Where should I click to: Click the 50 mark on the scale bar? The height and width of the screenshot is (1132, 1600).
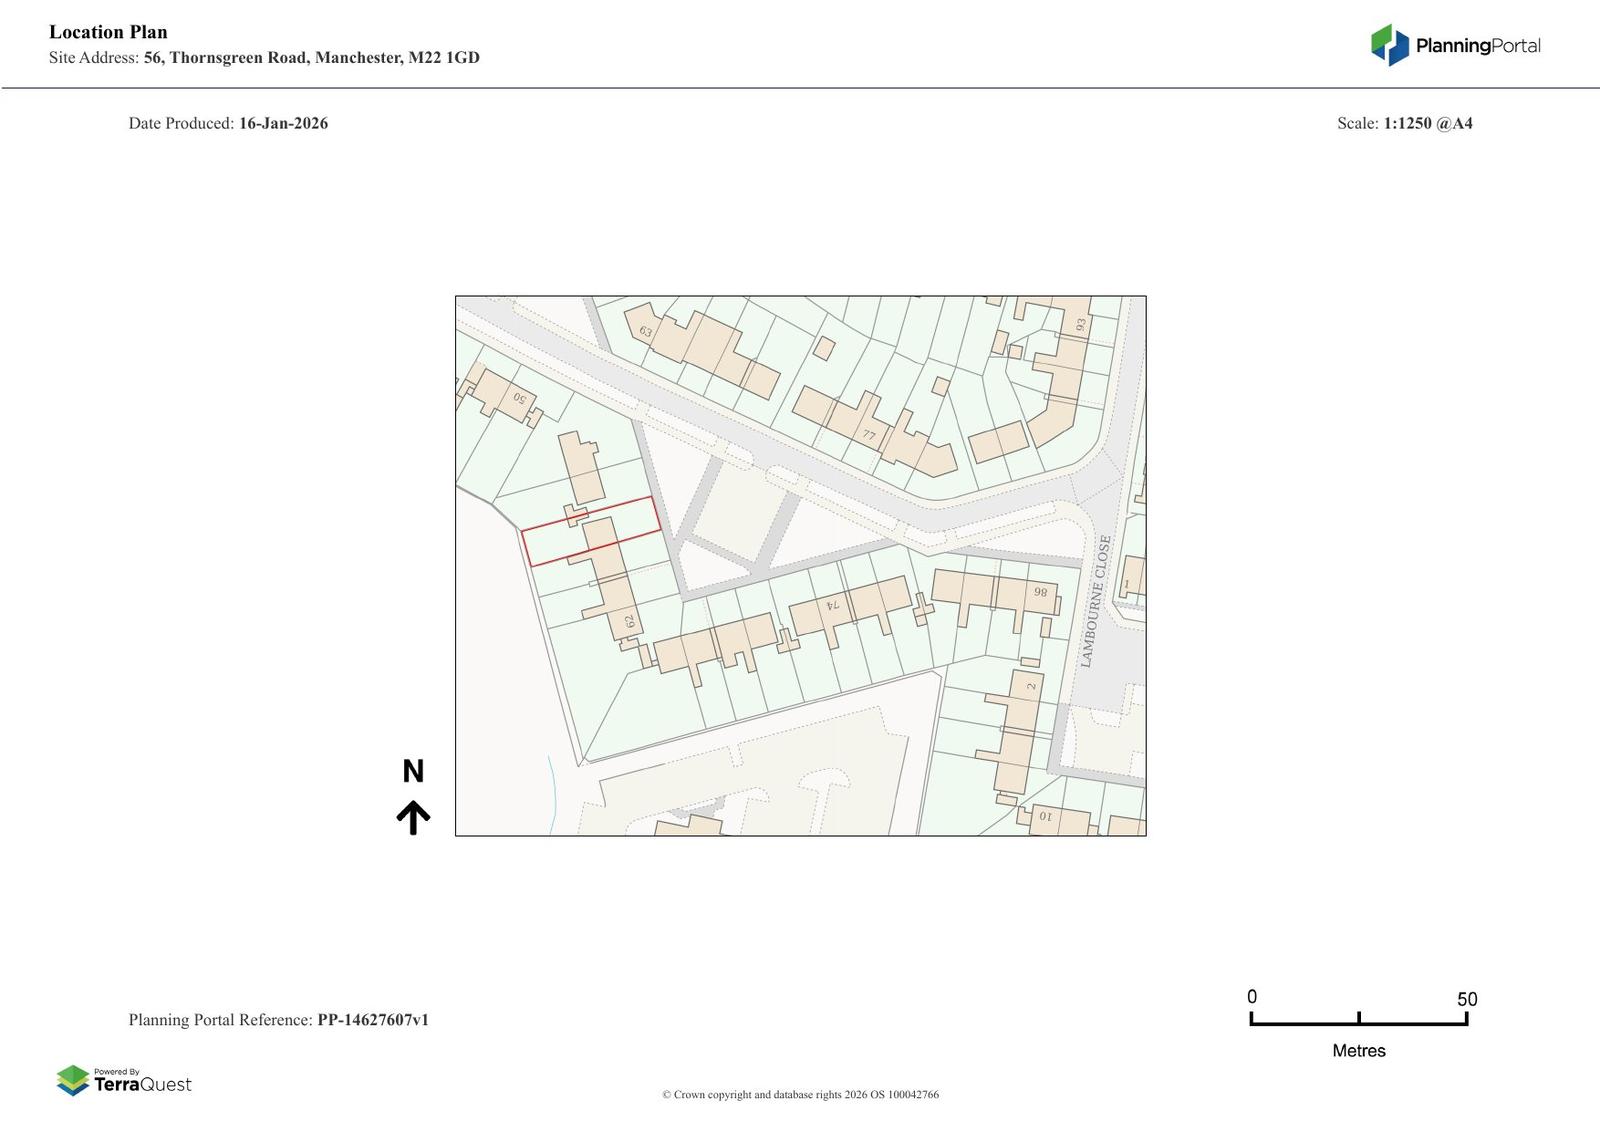click(x=1466, y=999)
